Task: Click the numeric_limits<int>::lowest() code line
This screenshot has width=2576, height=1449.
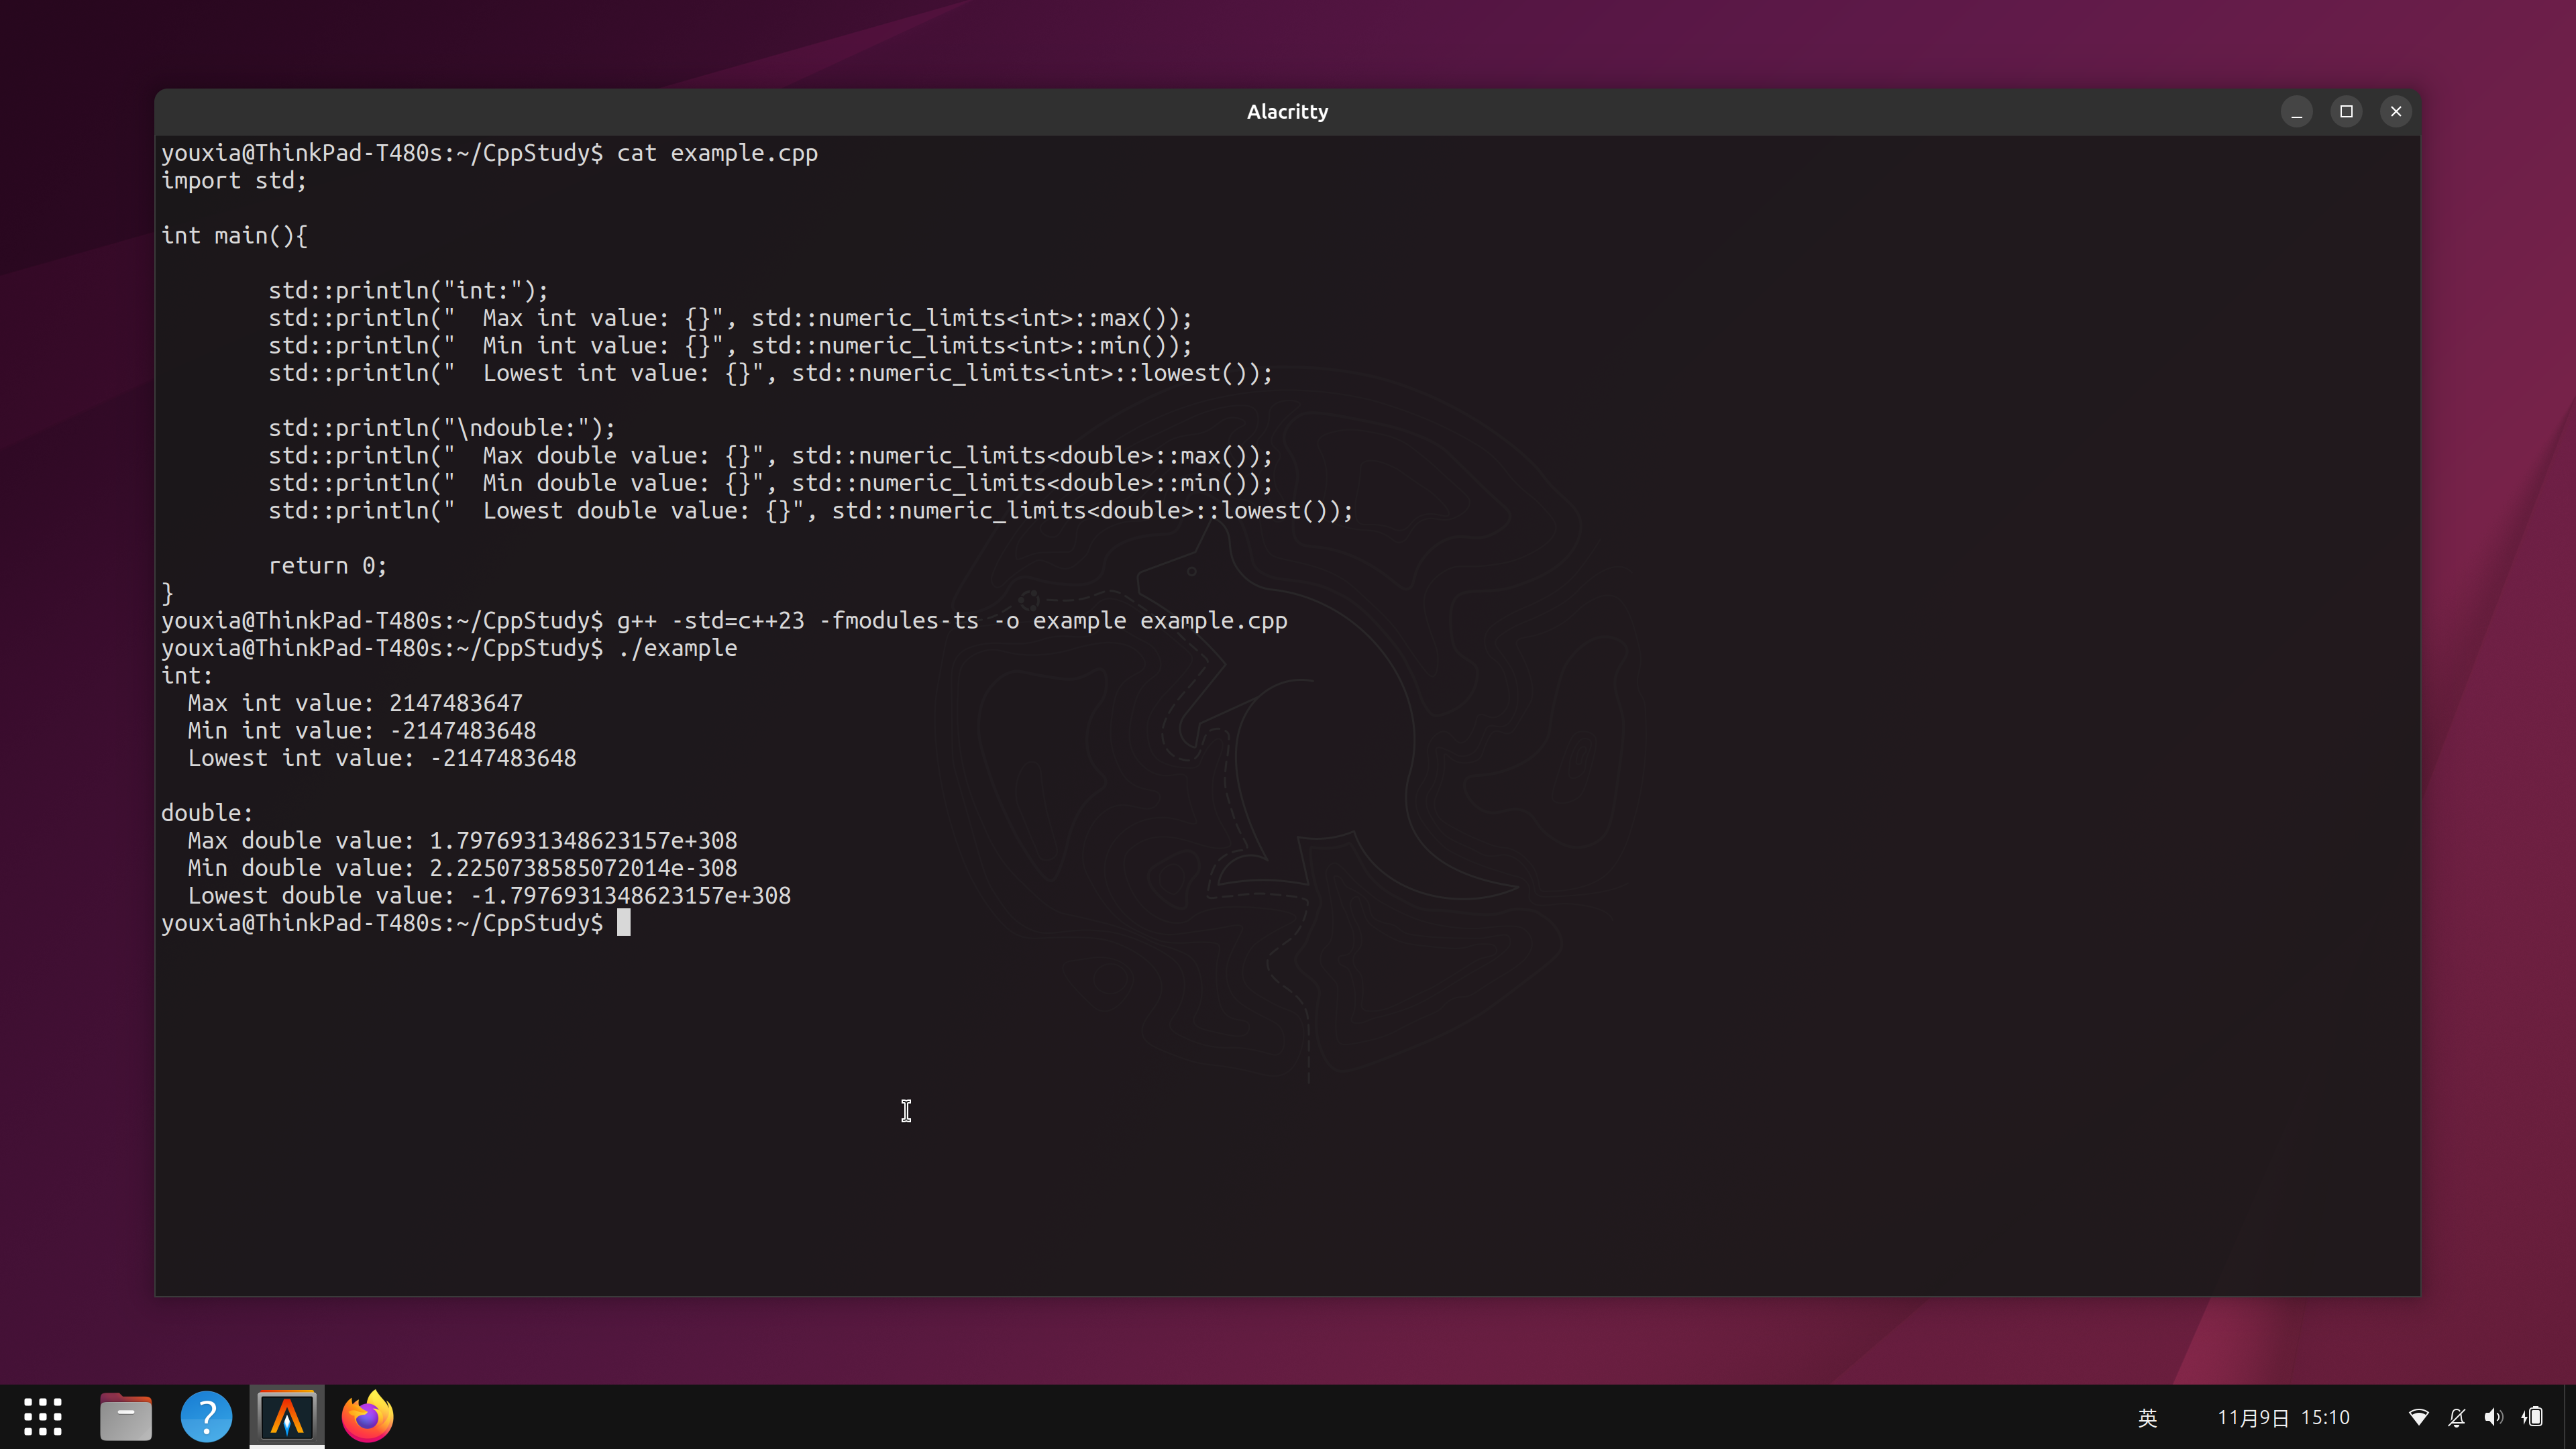Action: click(x=770, y=373)
